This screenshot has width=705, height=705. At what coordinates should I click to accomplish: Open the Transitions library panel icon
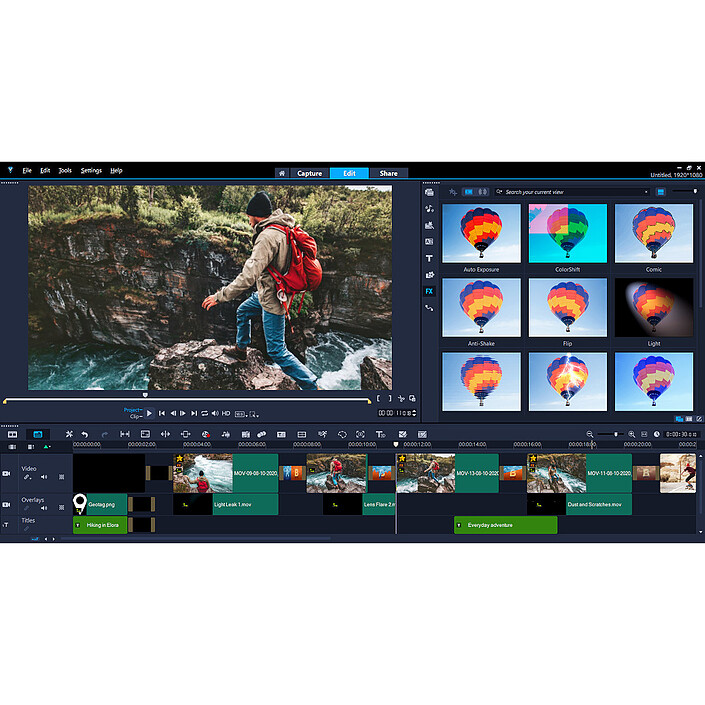point(429,242)
